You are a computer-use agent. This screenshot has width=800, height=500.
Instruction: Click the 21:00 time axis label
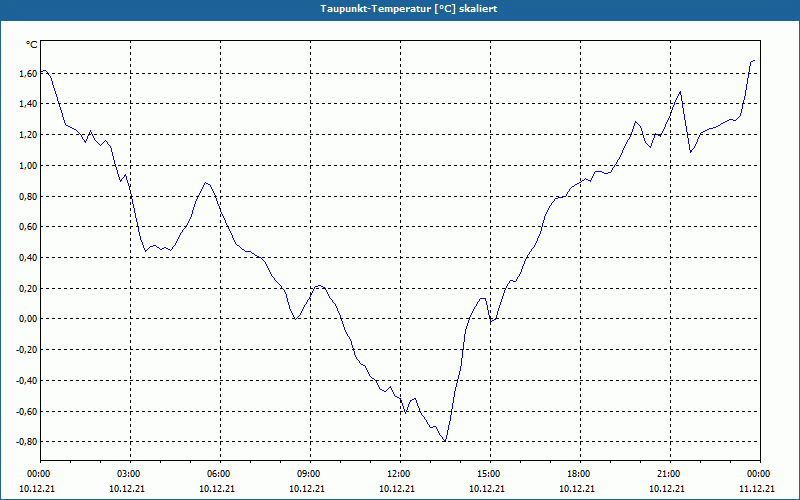(x=670, y=474)
